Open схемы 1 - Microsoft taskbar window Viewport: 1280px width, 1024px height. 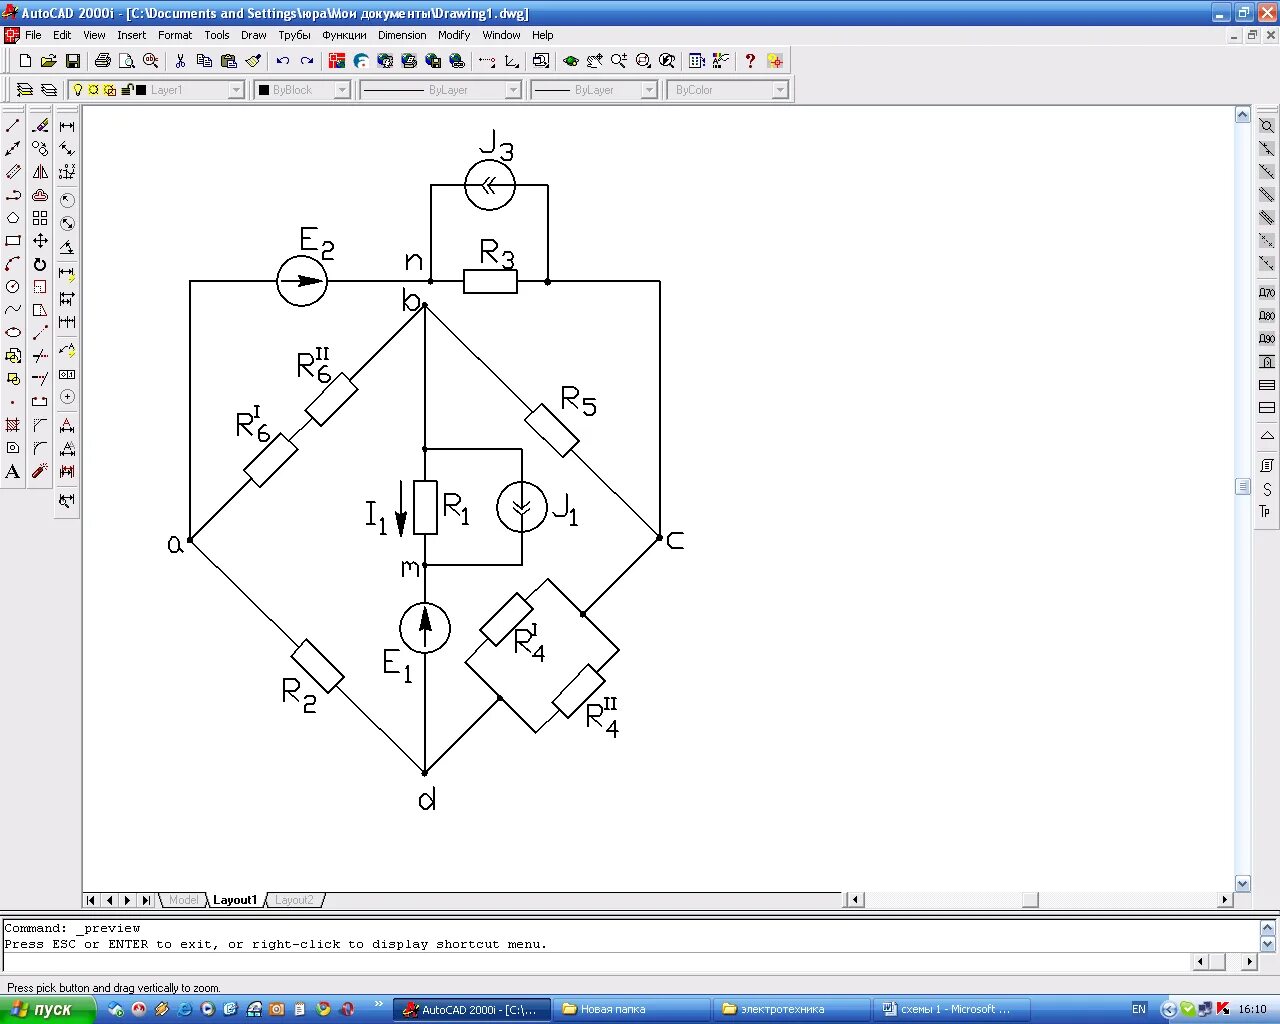951,1009
